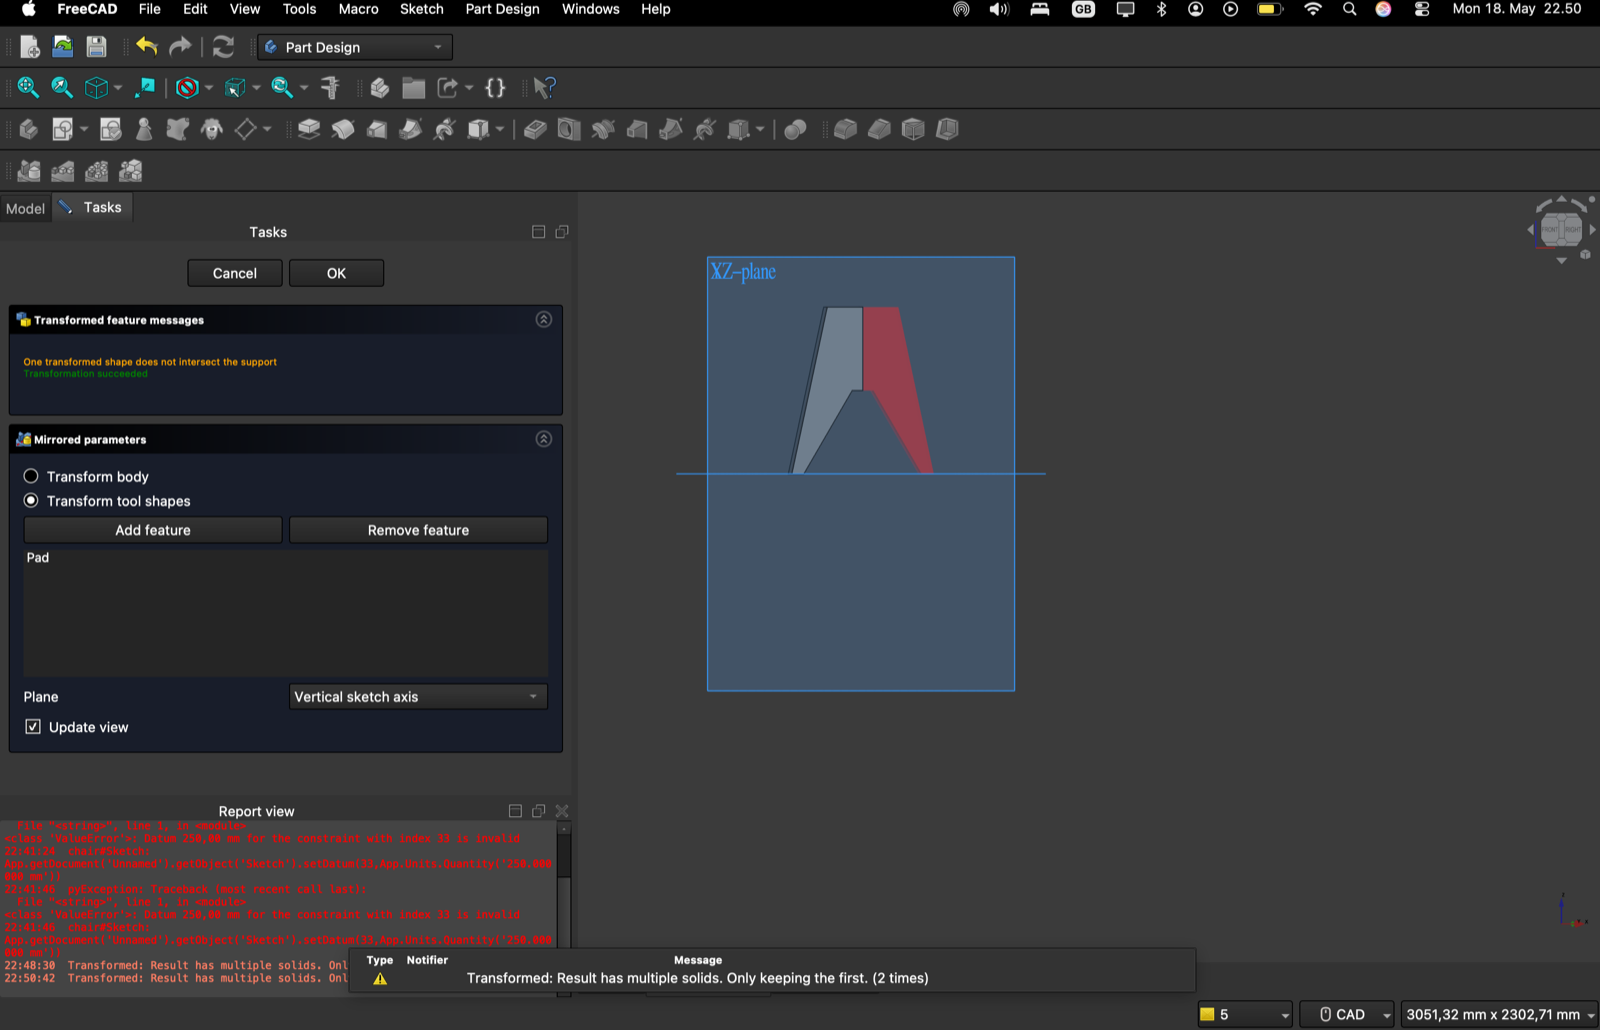This screenshot has height=1030, width=1600.
Task: Select the Additive helix tool
Action: click(445, 129)
